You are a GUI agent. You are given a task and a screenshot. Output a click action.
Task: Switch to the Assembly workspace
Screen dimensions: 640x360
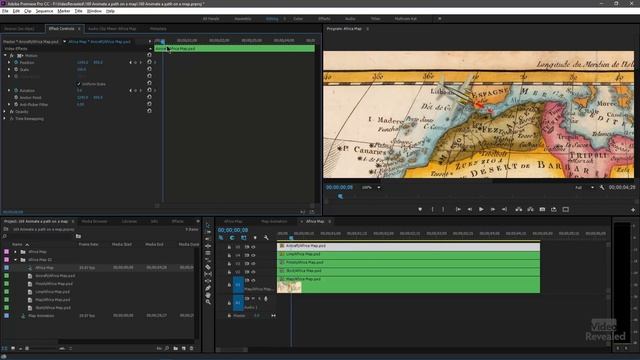coord(242,19)
